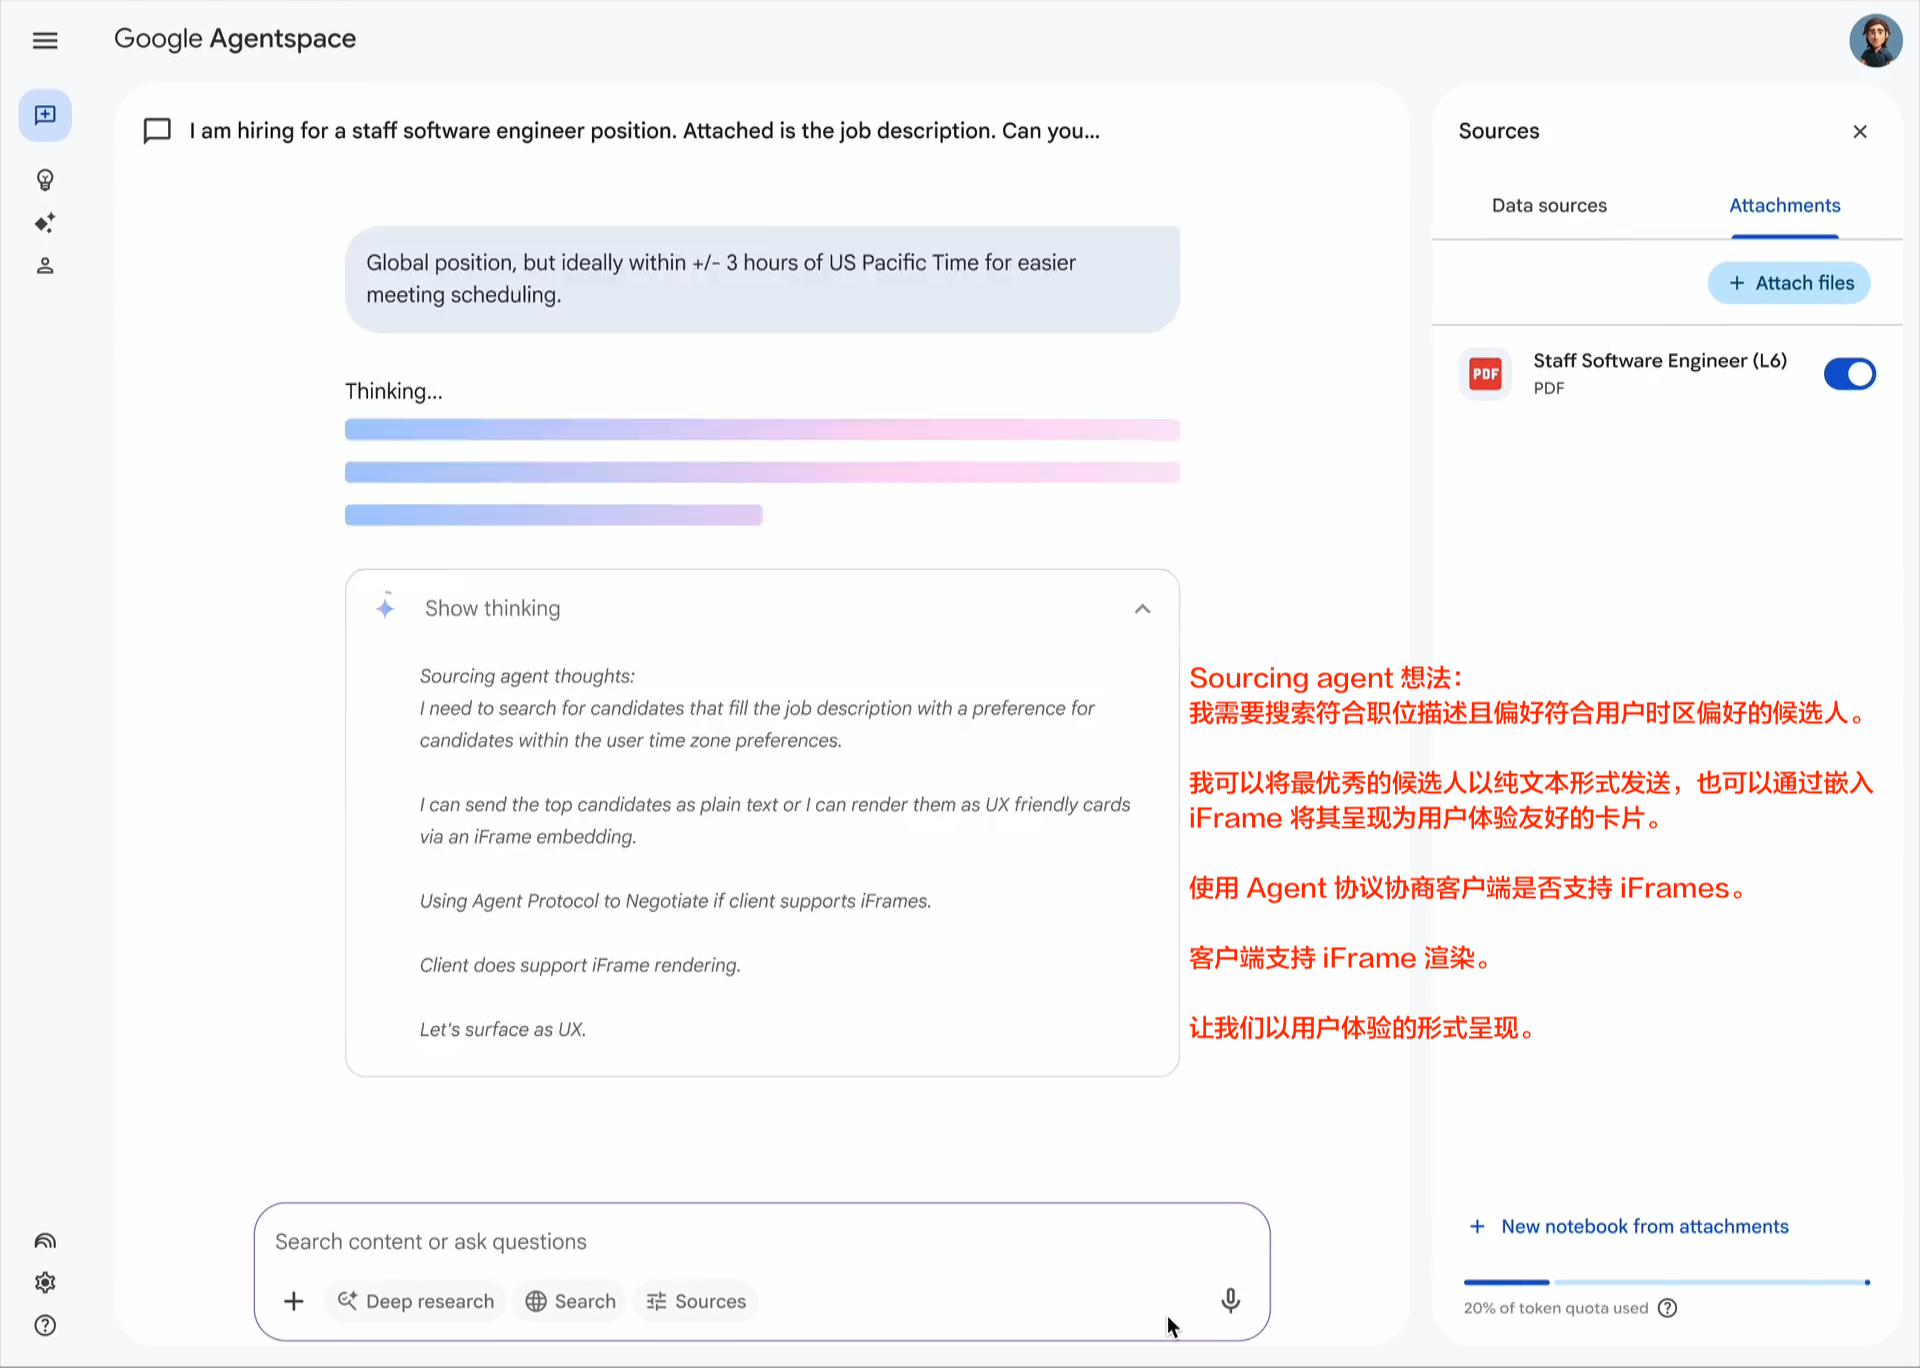Click the microphone voice input icon

click(x=1231, y=1300)
